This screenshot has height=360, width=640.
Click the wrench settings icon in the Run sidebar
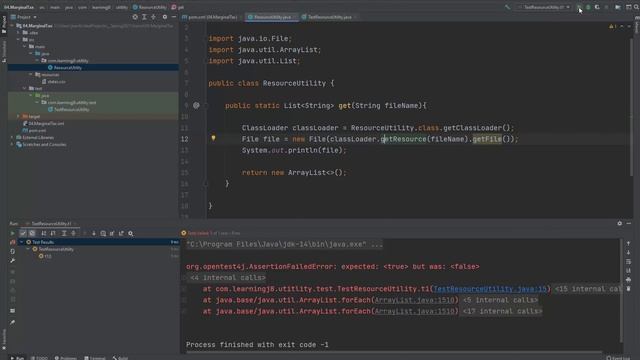13,261
